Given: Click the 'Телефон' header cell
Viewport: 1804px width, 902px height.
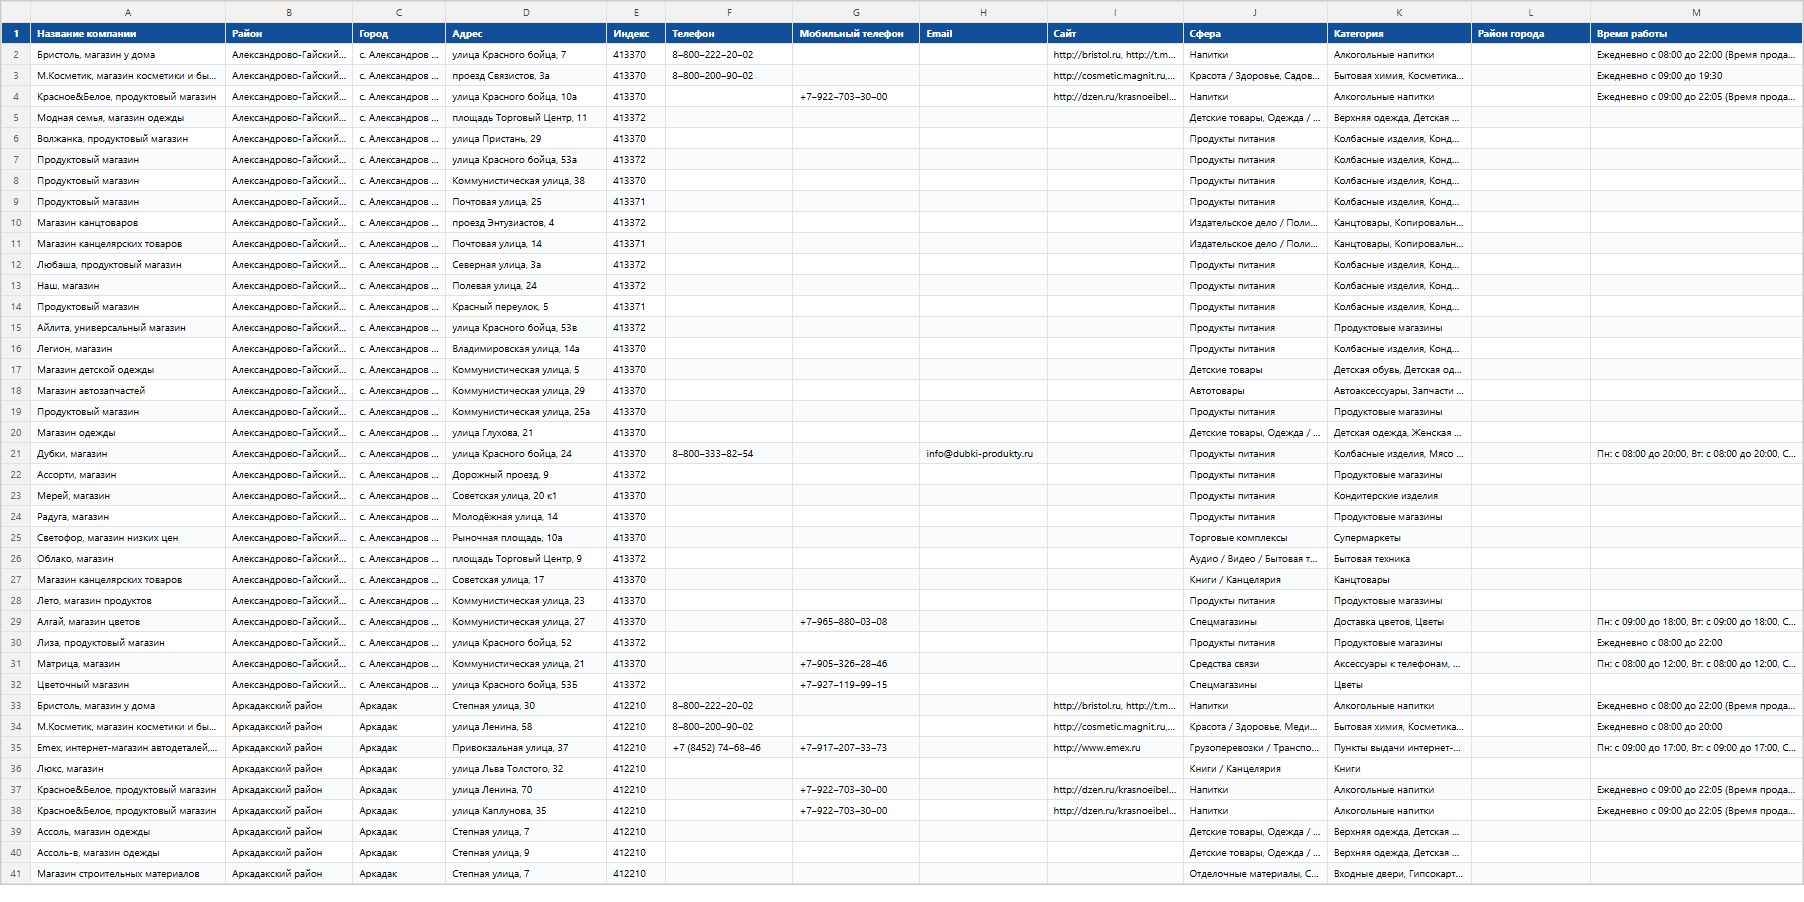Looking at the screenshot, I should pyautogui.click(x=729, y=34).
